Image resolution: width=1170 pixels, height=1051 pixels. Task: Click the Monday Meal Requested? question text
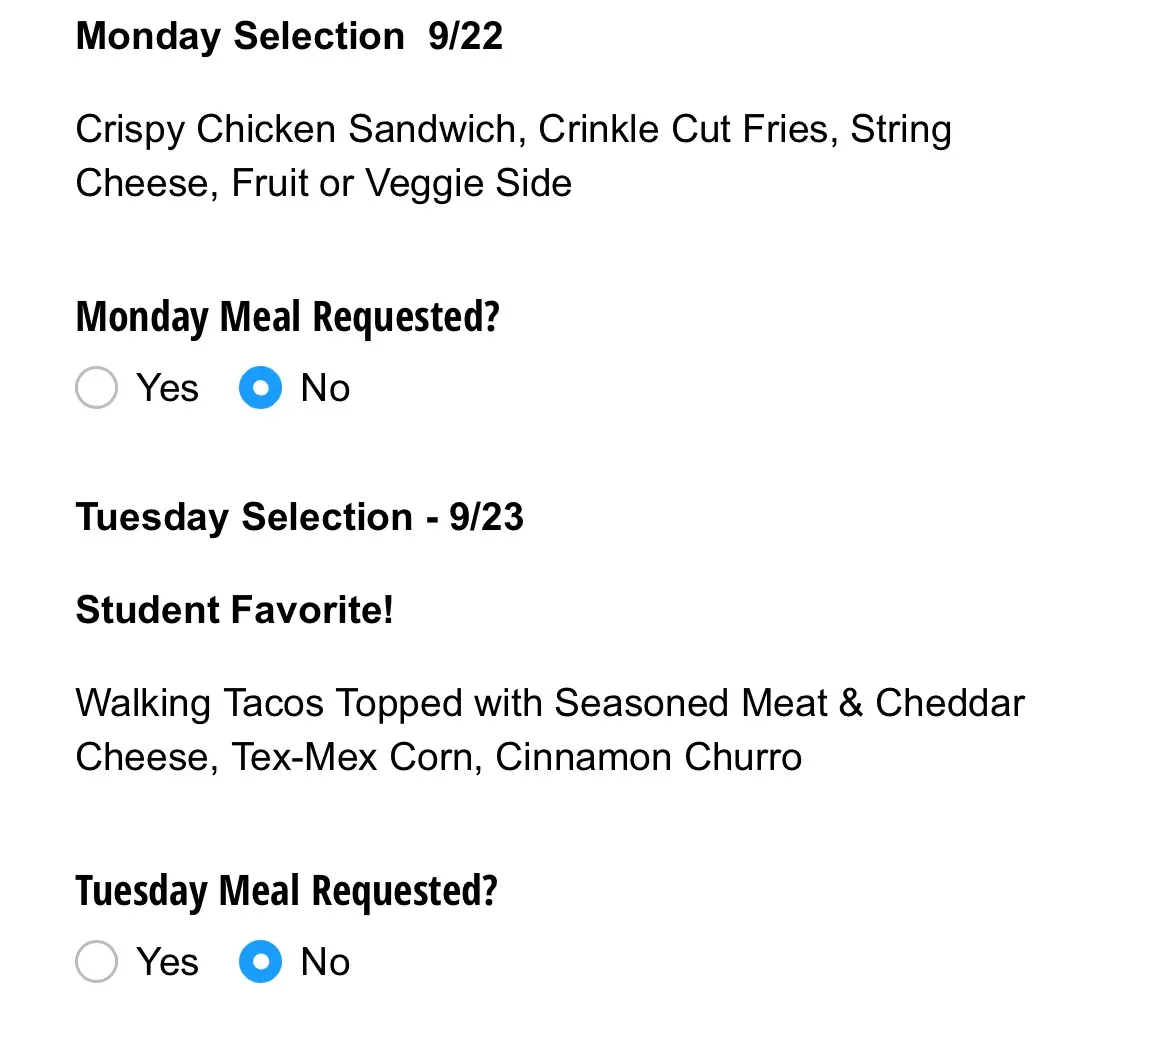click(287, 317)
